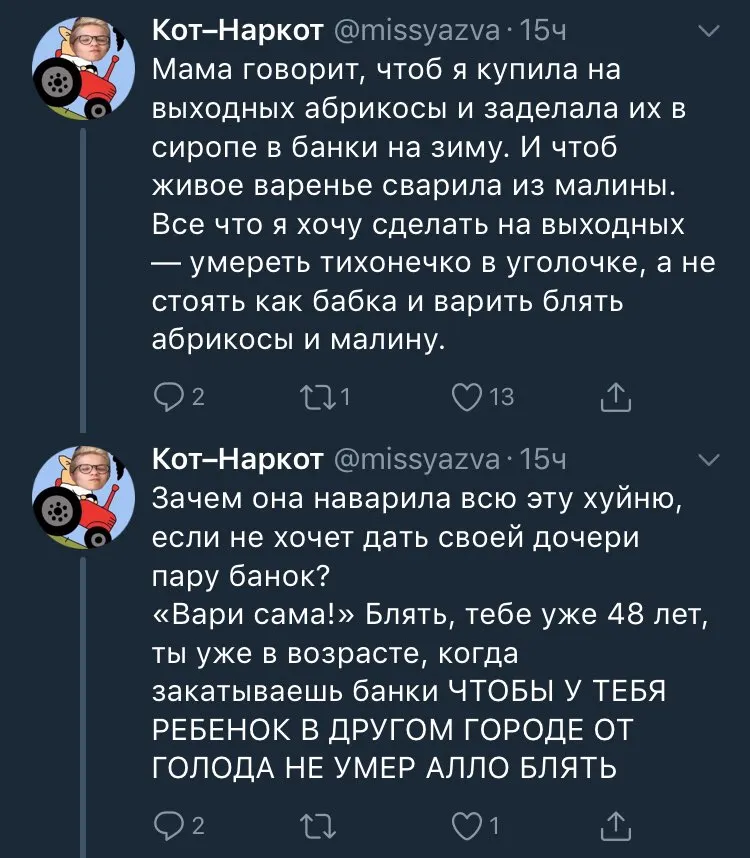The image size is (750, 858).
Task: Reply to the tweet starting with 'Зачем она наварила'
Action: click(166, 827)
